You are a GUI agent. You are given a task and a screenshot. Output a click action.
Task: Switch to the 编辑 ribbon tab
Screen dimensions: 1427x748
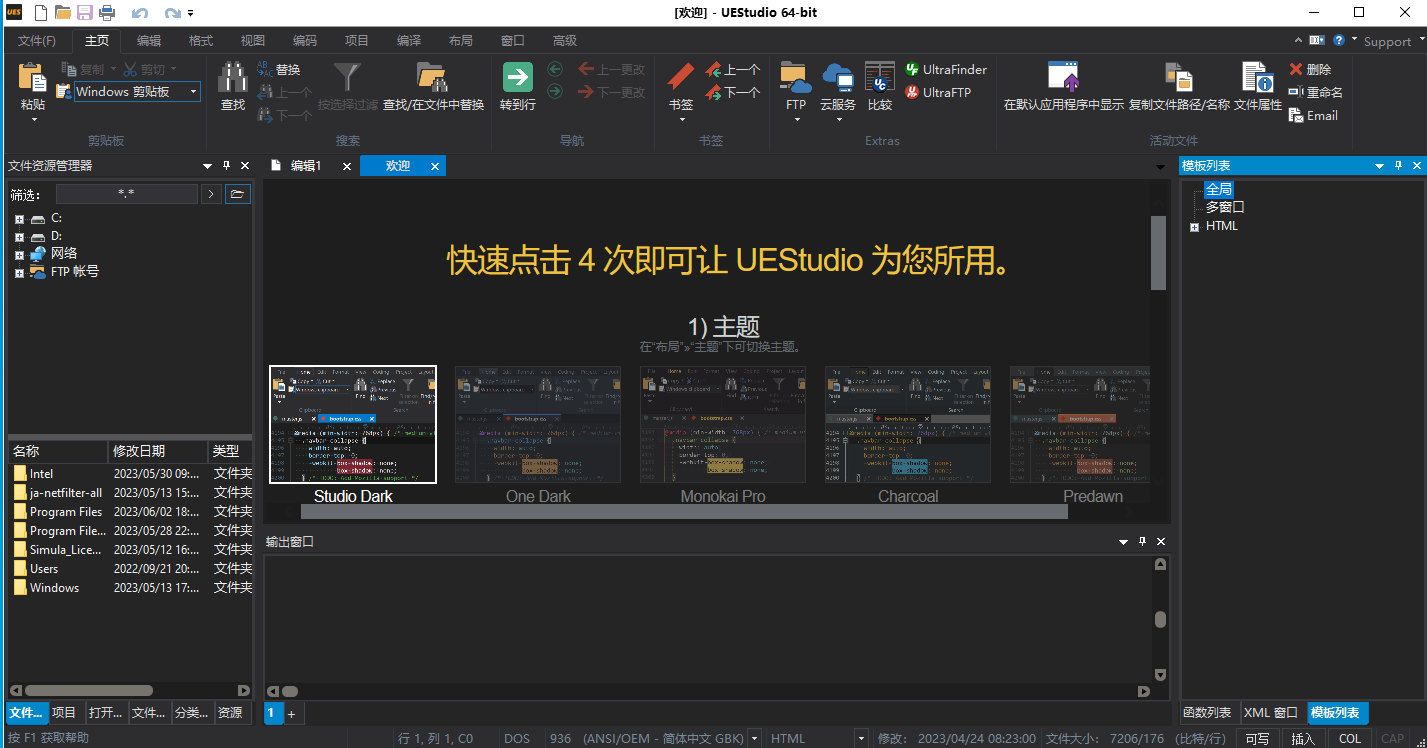click(x=149, y=41)
